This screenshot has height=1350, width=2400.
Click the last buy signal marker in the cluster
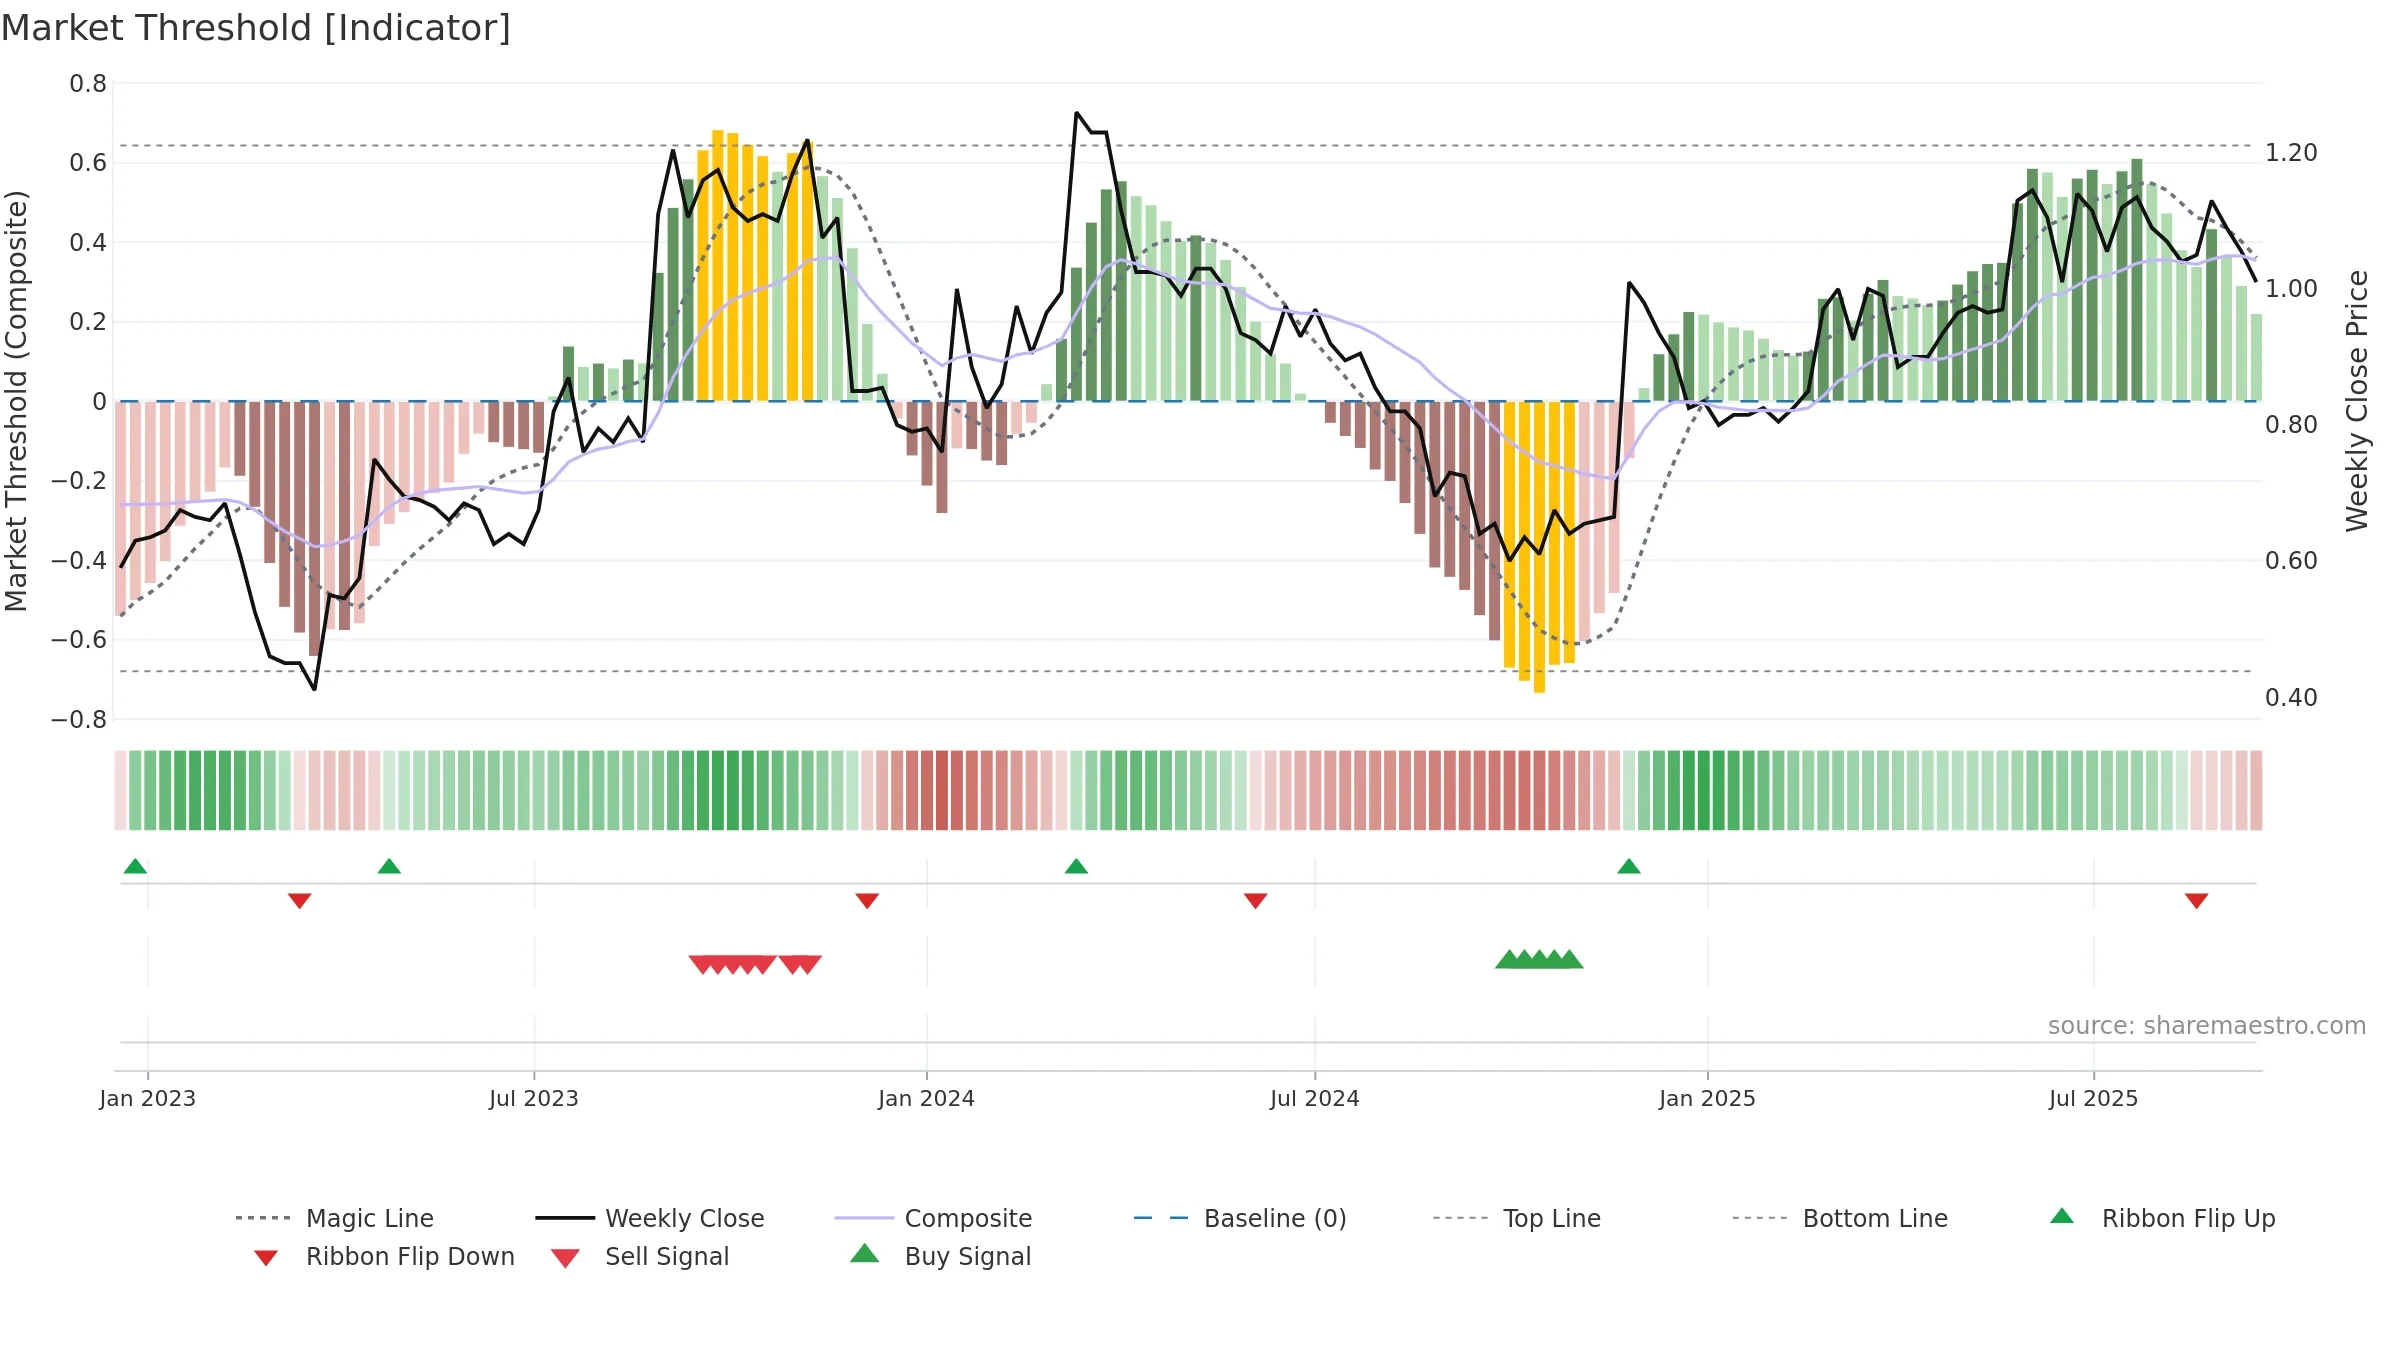pyautogui.click(x=1569, y=959)
